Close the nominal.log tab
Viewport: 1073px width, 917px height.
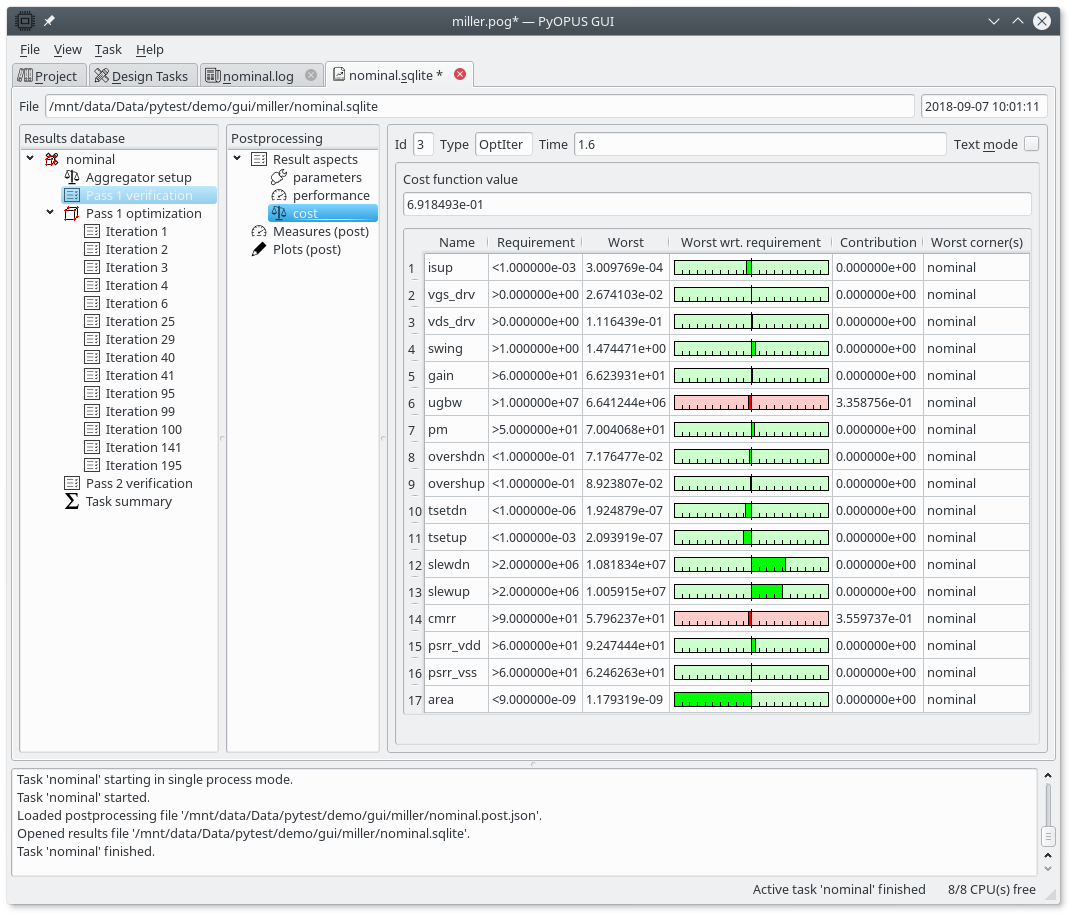click(x=311, y=75)
